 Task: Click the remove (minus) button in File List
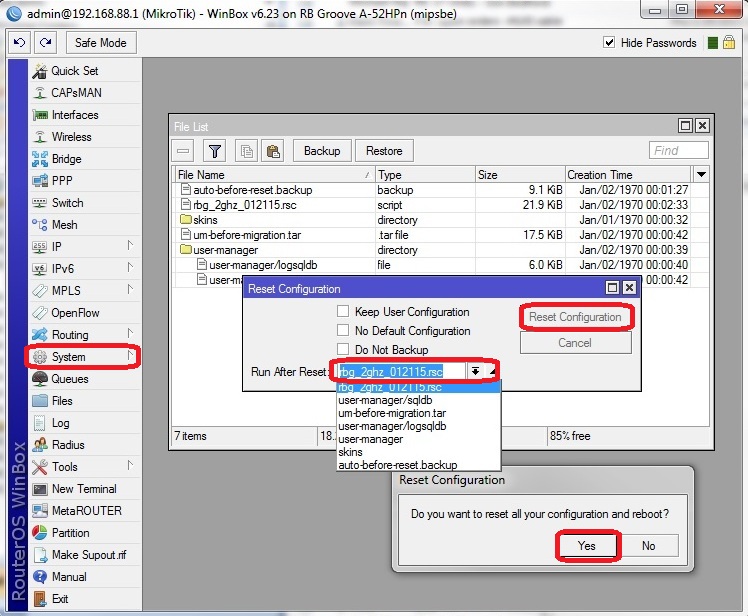[183, 151]
